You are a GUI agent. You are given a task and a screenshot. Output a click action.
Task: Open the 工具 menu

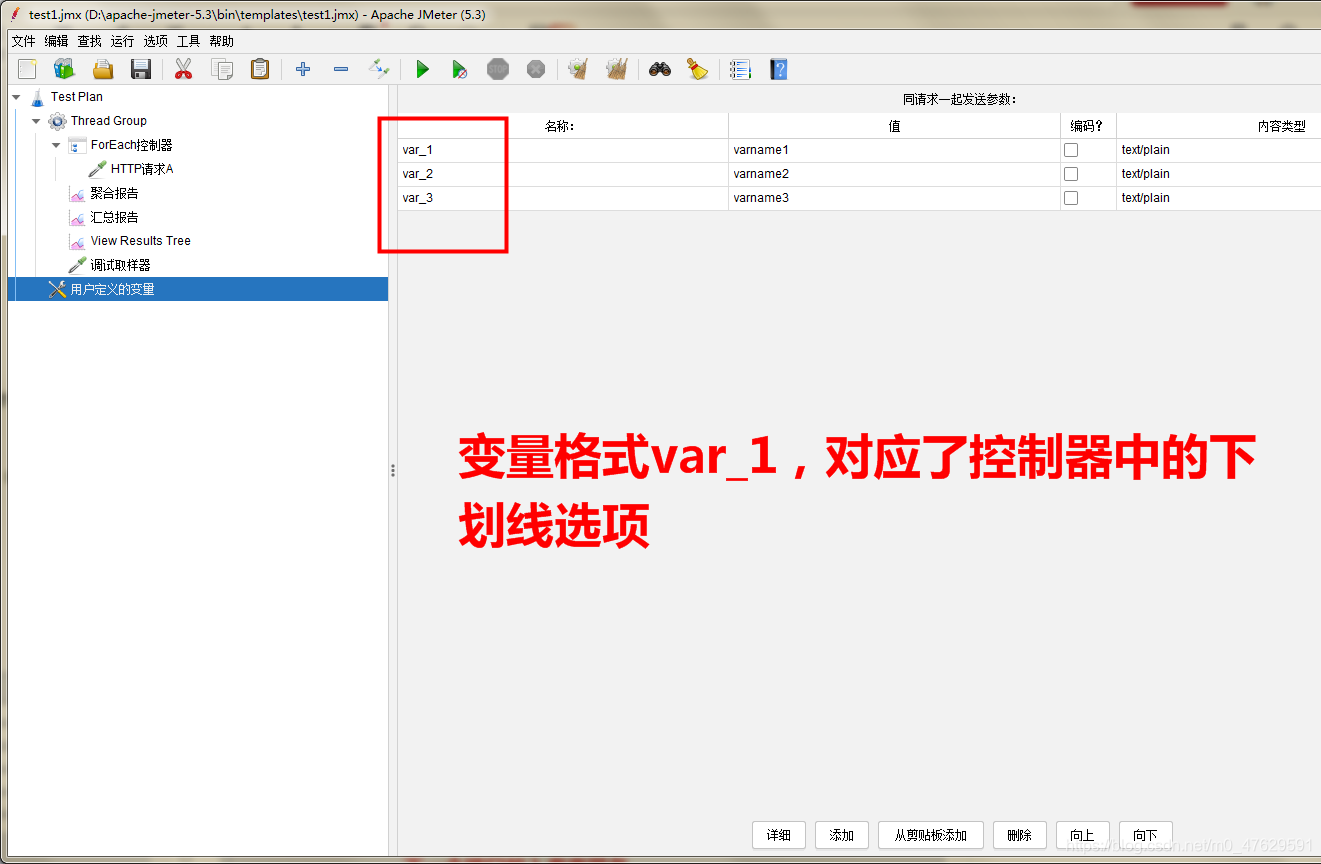[x=189, y=41]
